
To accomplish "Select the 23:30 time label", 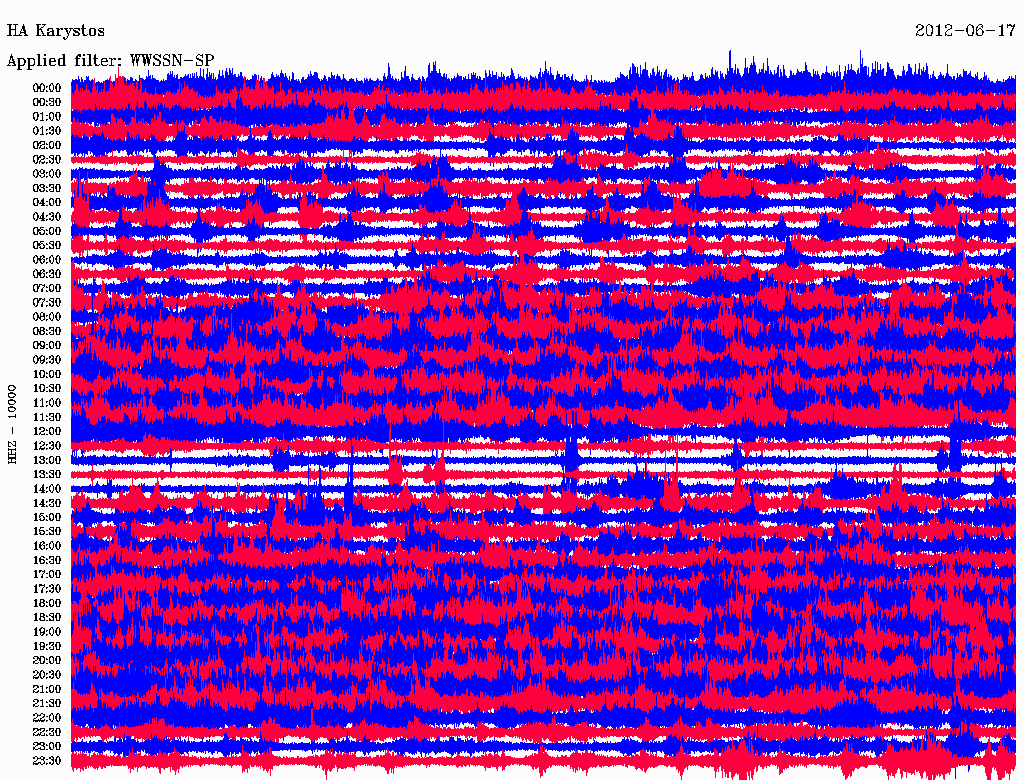I will pyautogui.click(x=47, y=760).
